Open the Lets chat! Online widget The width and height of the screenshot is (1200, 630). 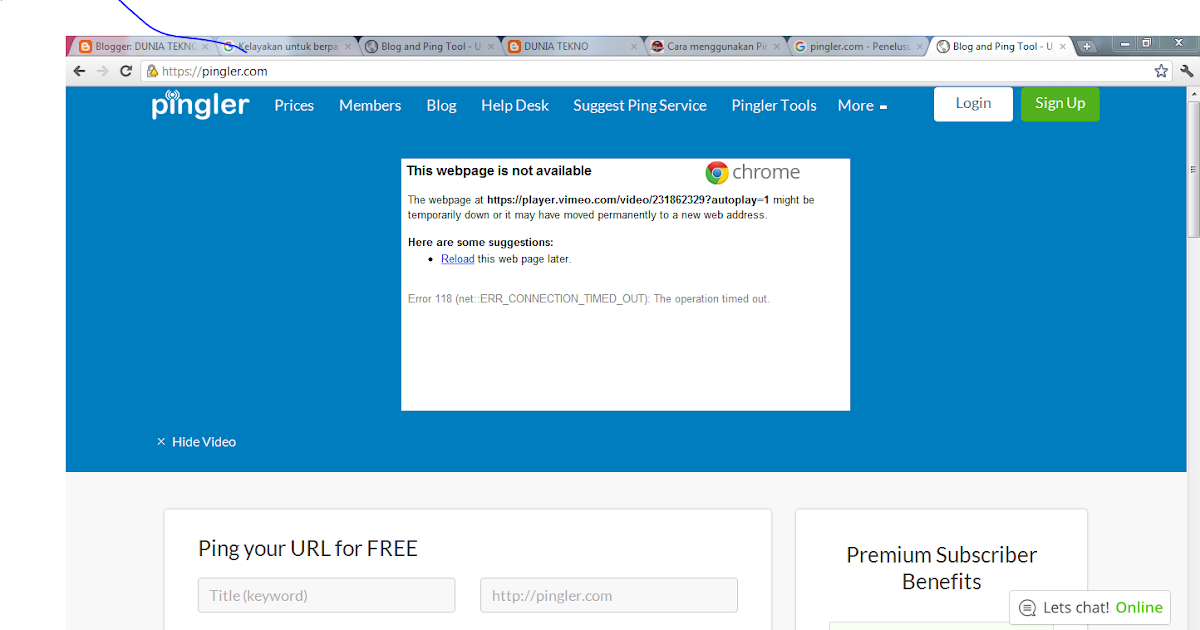tap(1089, 607)
